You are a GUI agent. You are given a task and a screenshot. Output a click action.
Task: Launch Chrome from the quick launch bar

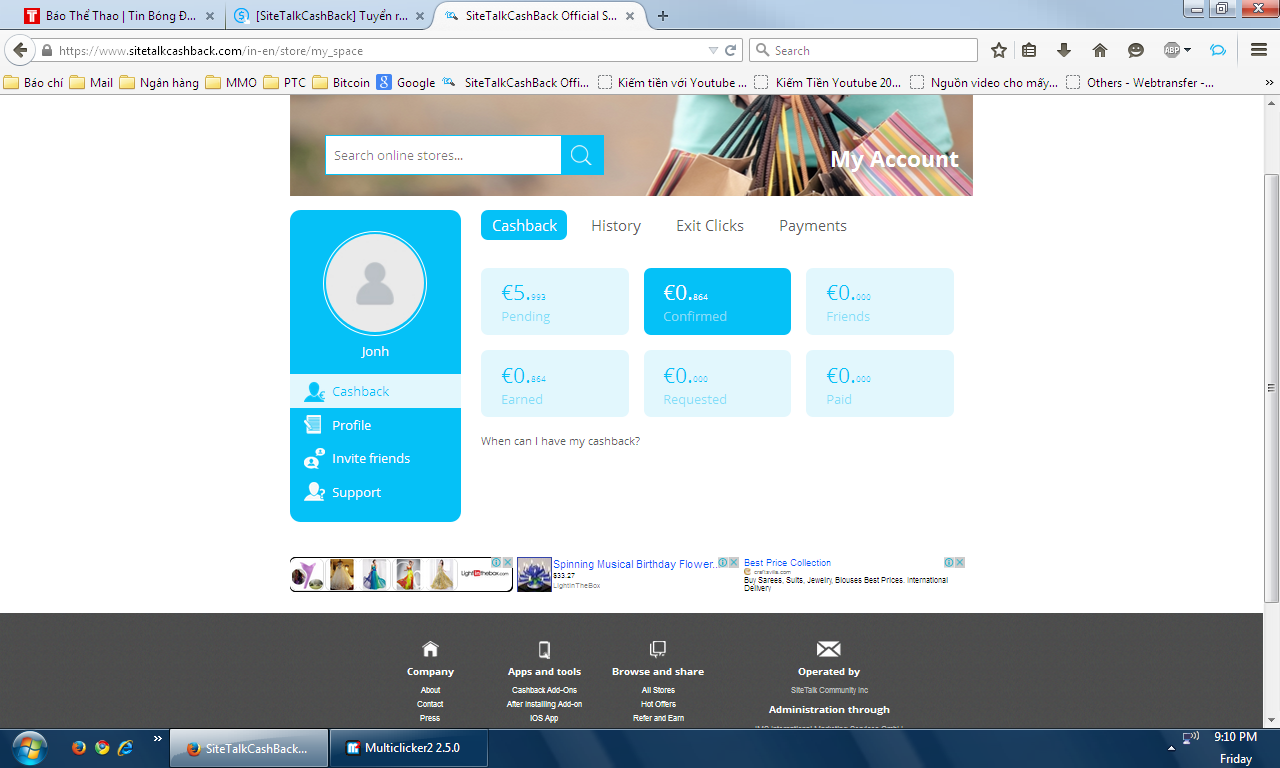click(102, 747)
